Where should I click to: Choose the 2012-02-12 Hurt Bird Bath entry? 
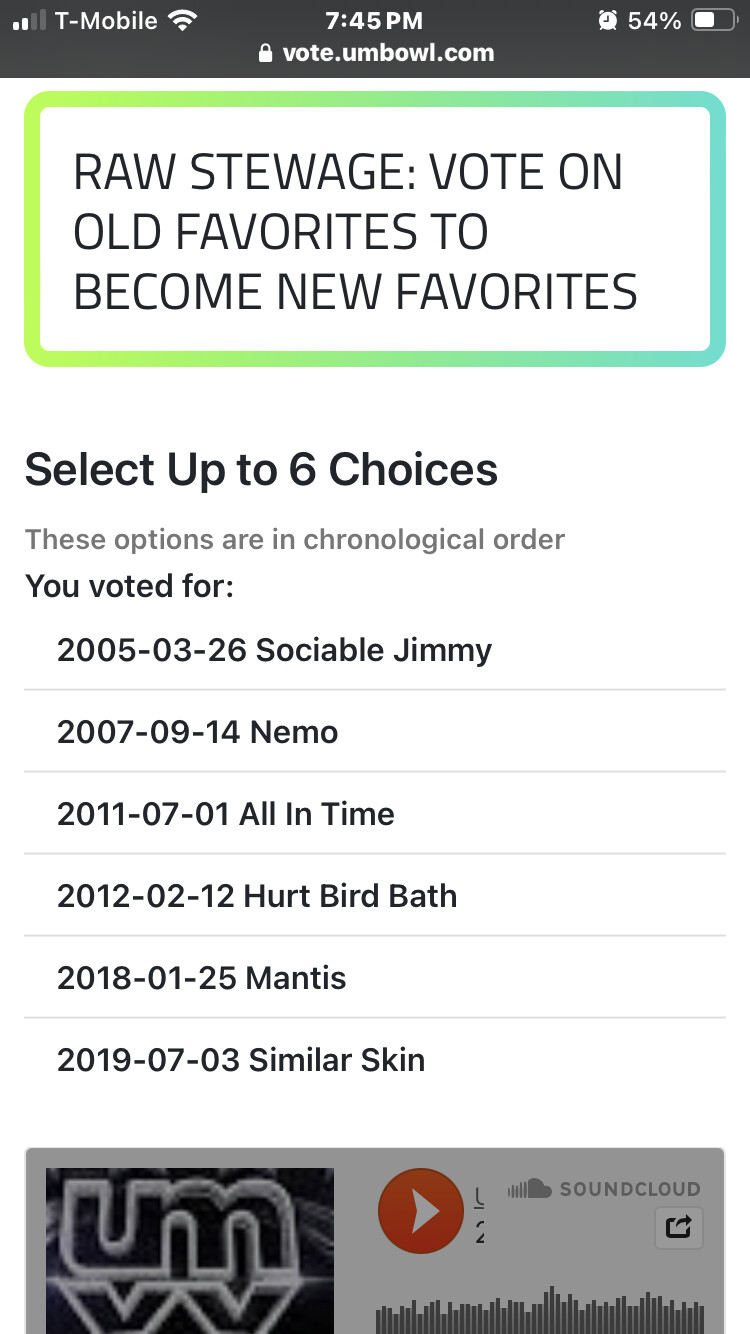(257, 896)
